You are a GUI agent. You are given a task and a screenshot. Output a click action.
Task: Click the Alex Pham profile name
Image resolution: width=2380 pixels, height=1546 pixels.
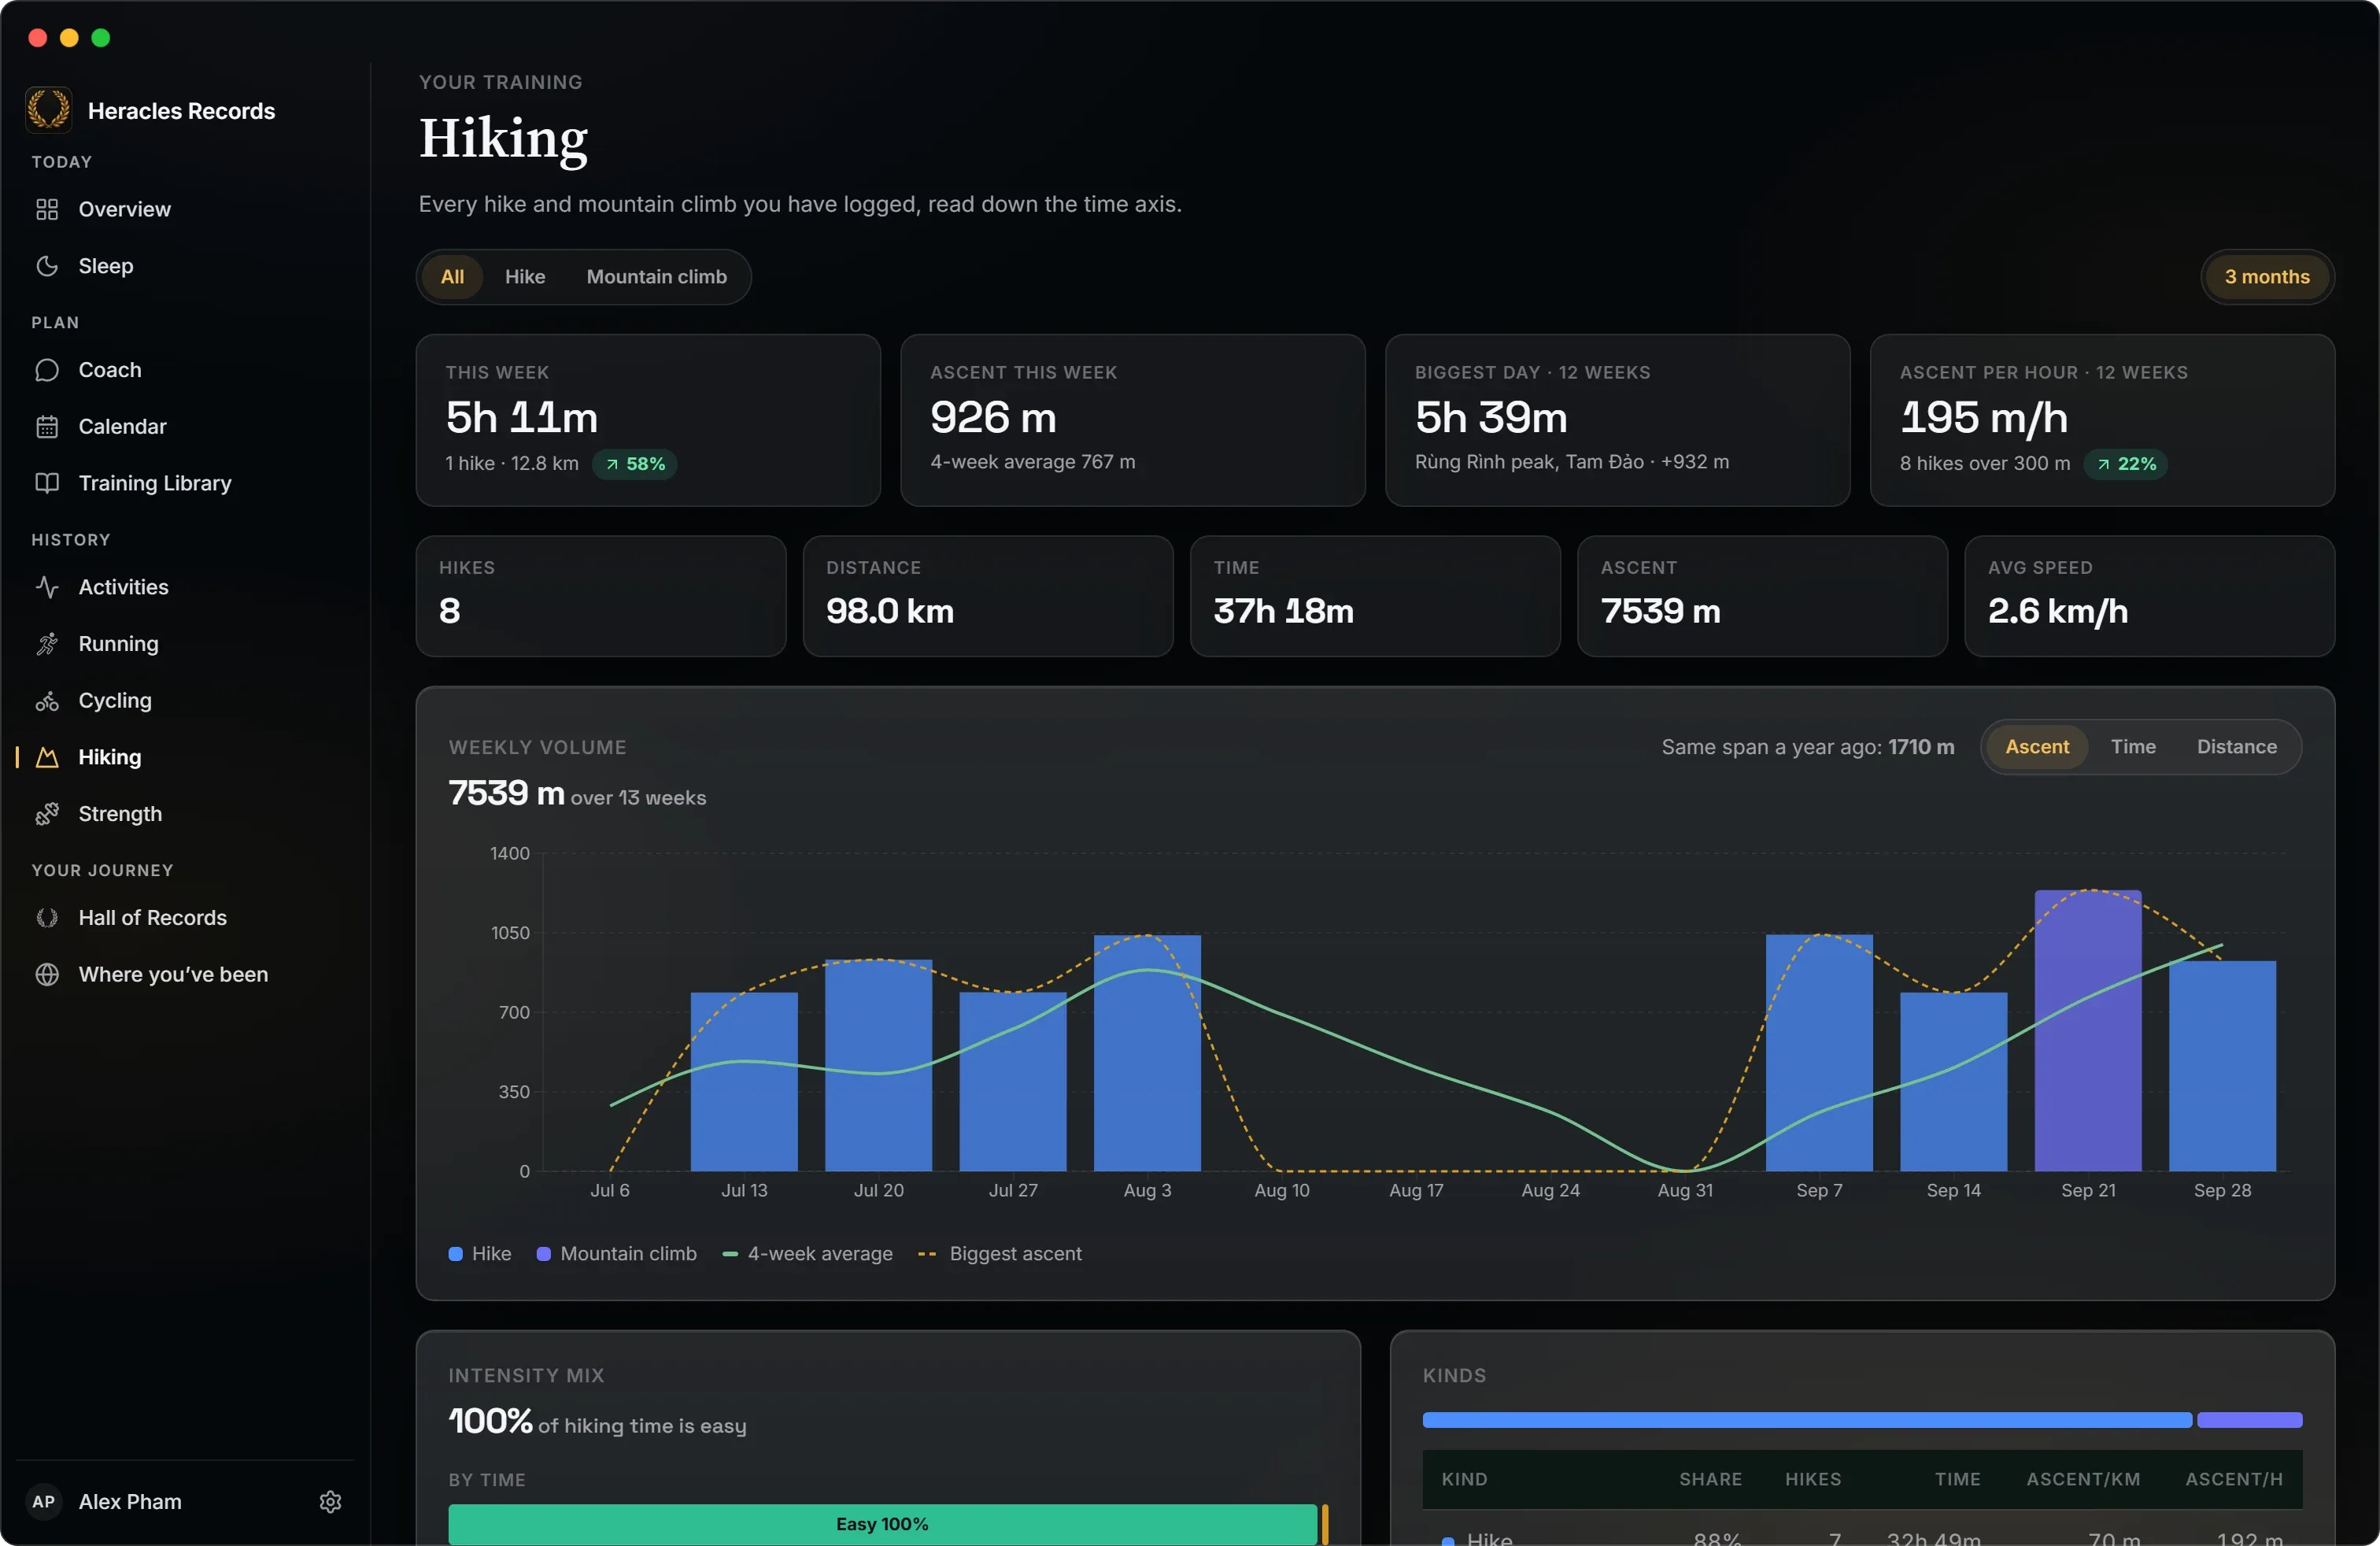(130, 1502)
